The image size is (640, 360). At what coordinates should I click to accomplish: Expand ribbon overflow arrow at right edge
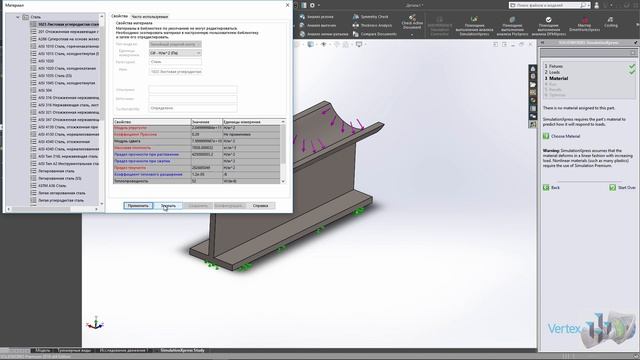tap(637, 25)
